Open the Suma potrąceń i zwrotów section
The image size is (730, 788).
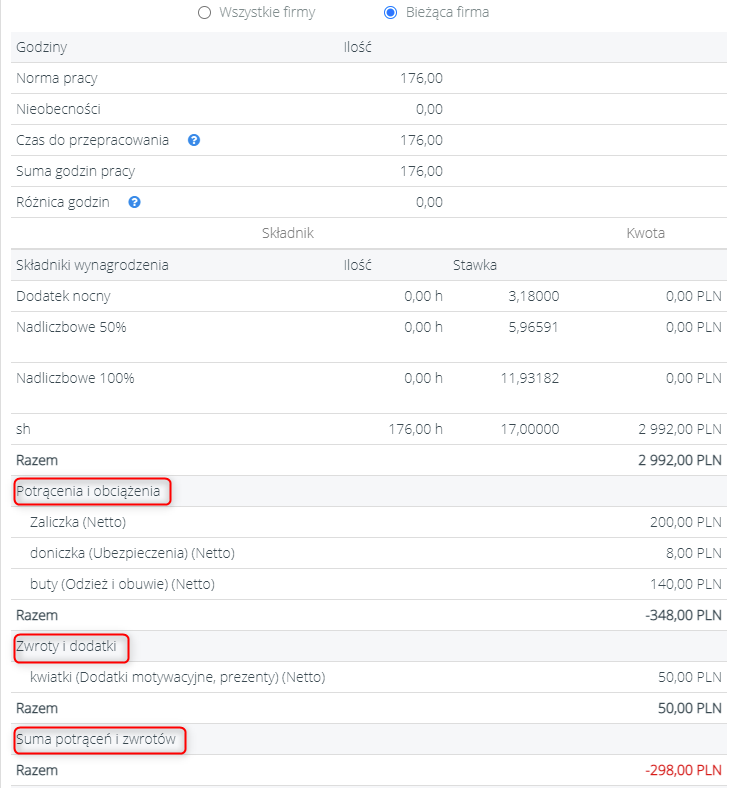(96, 740)
